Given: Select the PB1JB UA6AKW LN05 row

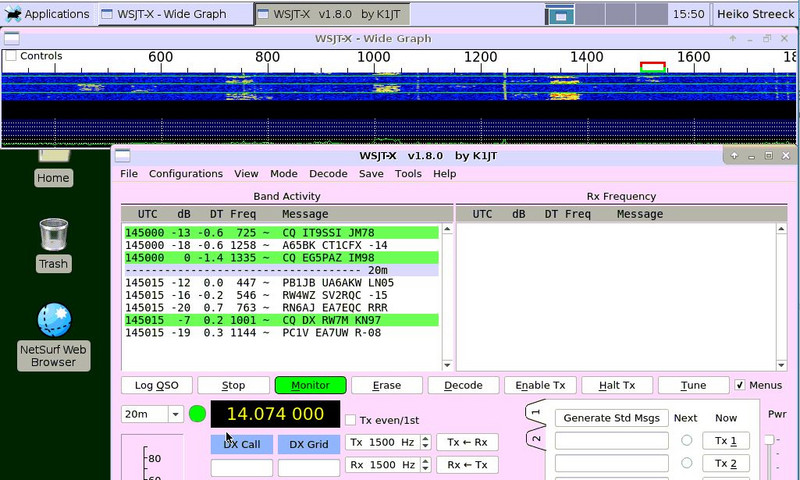Looking at the screenshot, I should 281,283.
